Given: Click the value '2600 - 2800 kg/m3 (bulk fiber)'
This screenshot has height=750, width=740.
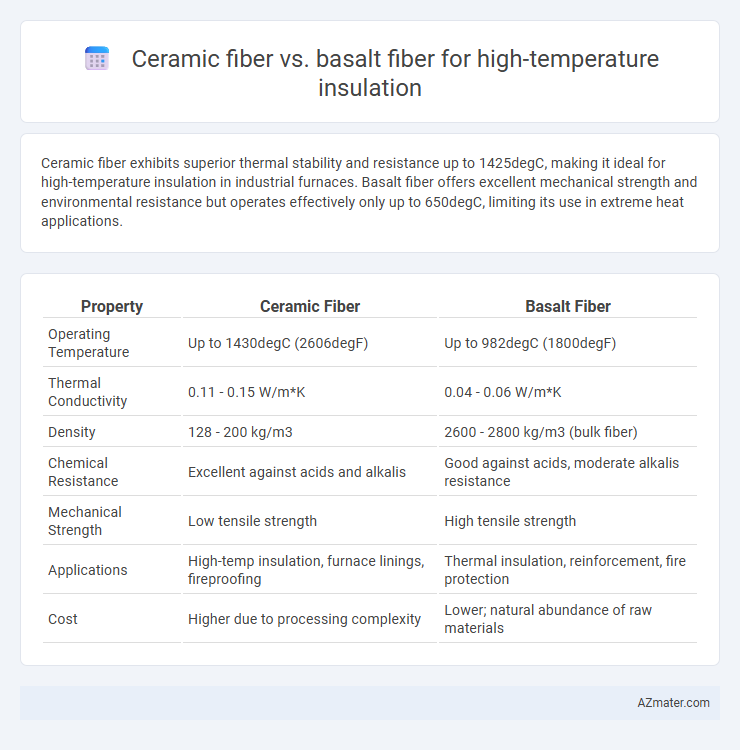Looking at the screenshot, I should [x=541, y=432].
